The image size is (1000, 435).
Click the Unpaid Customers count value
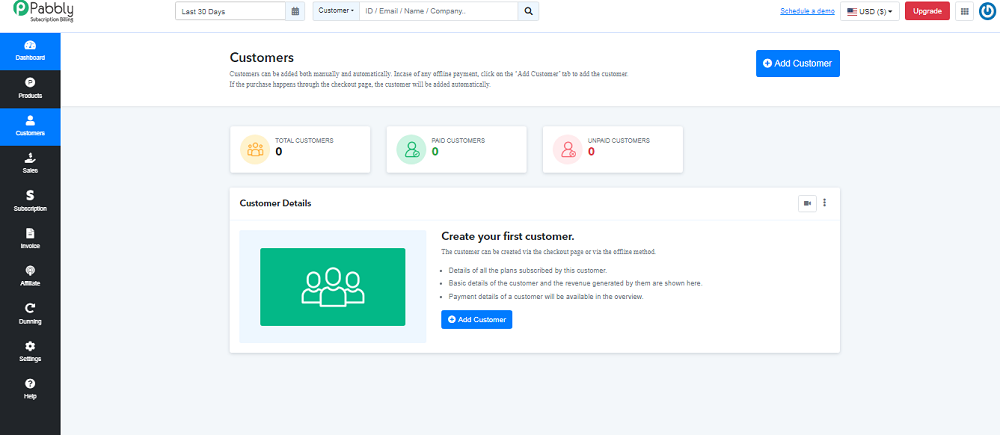[x=591, y=152]
